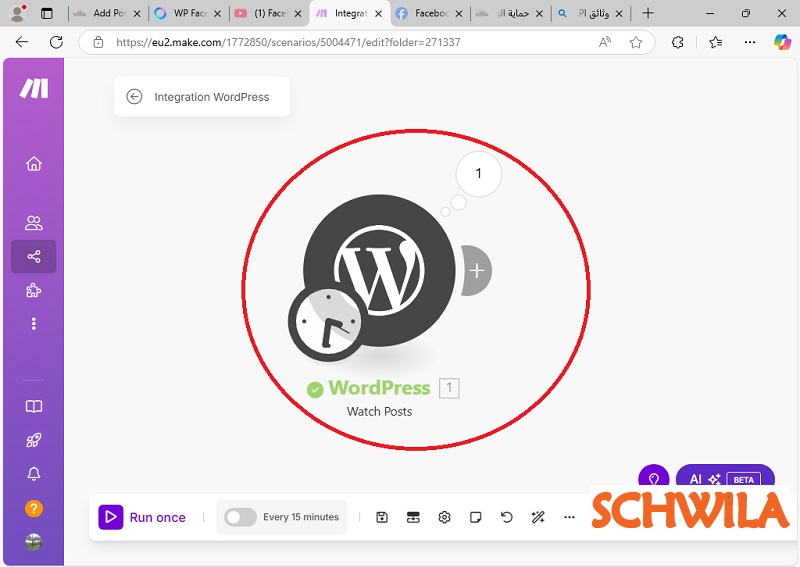
Task: Open the Team section in sidebar
Action: pyautogui.click(x=34, y=223)
